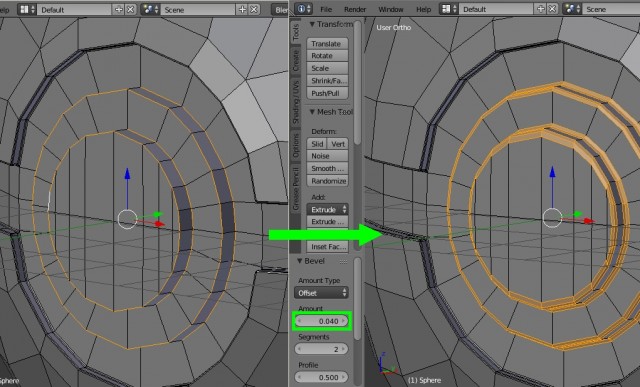Click the Randomize button

click(x=327, y=181)
